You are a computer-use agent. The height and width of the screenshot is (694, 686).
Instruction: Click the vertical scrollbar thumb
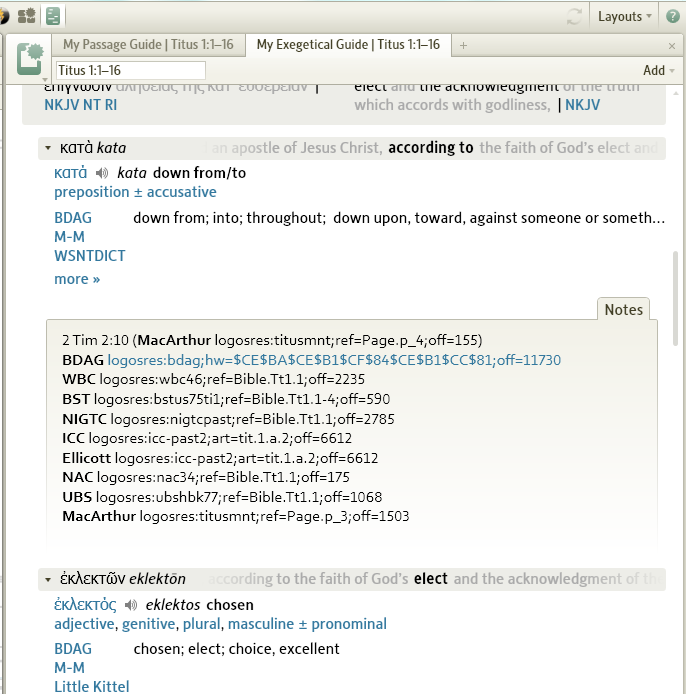point(675,298)
